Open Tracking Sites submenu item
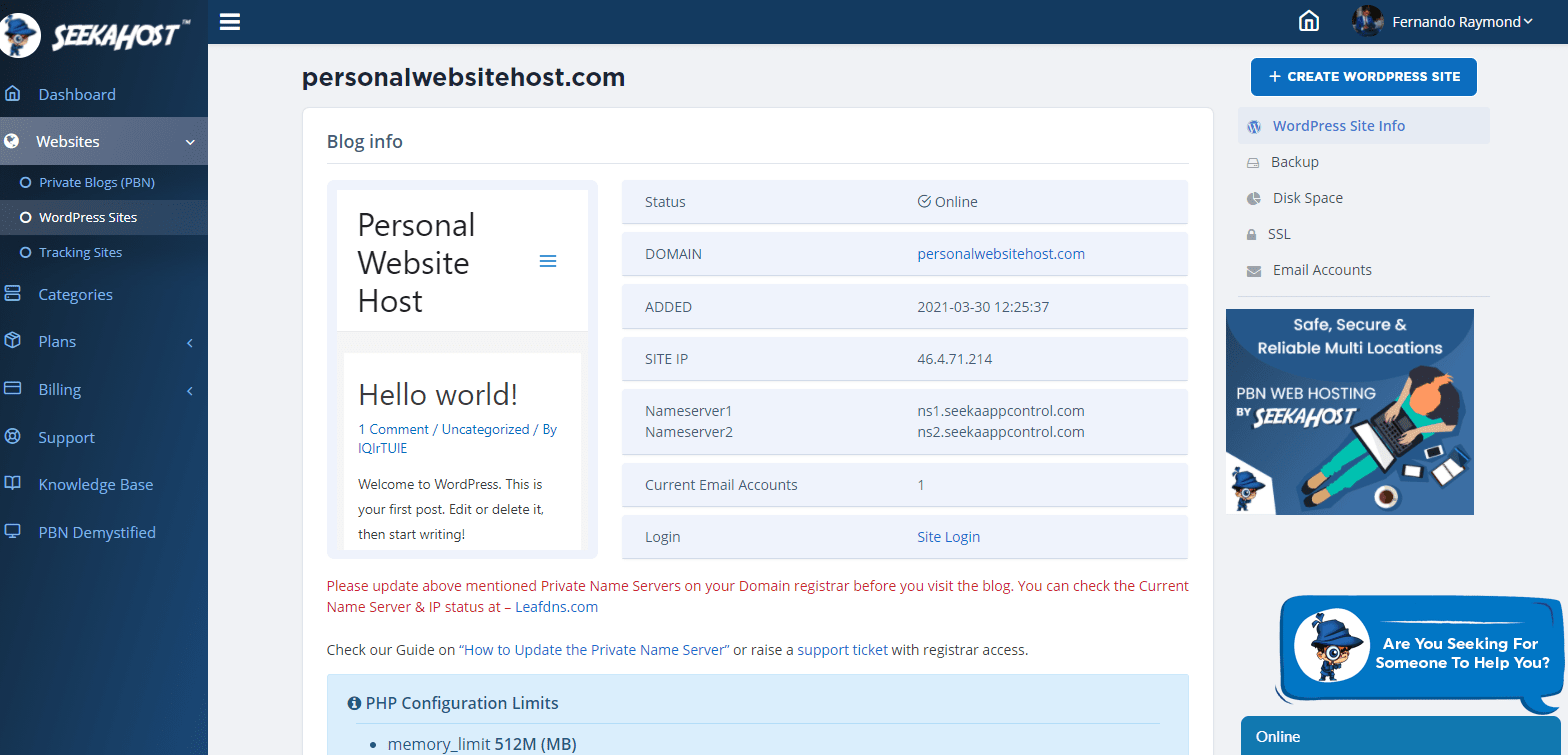The image size is (1568, 755). (80, 252)
